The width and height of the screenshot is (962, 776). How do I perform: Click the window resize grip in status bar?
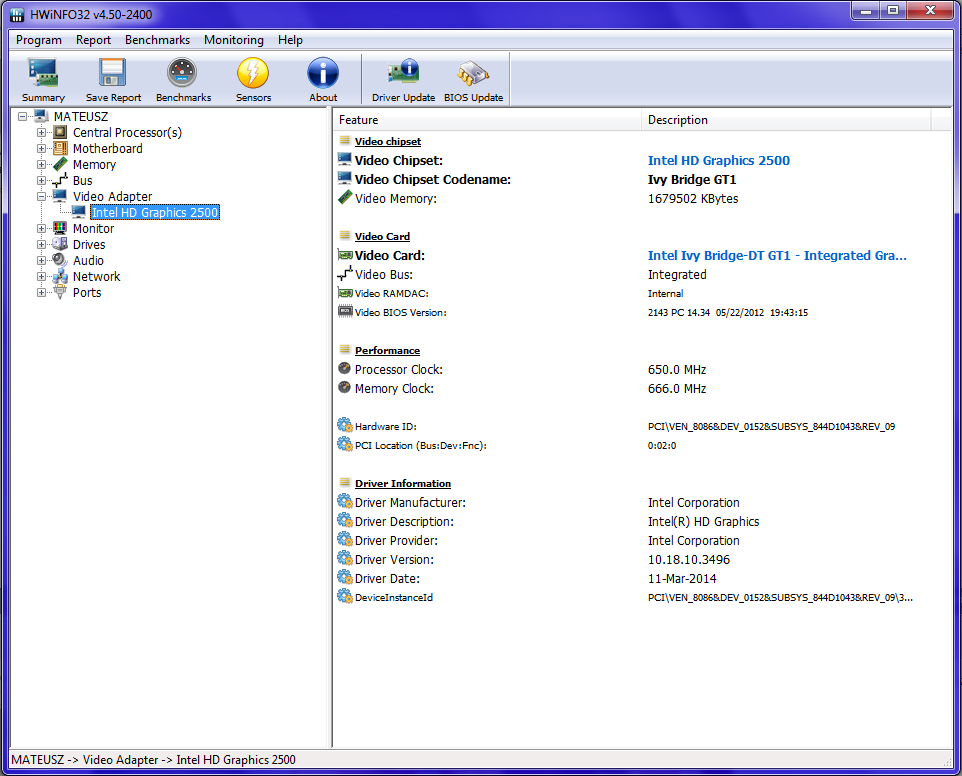coord(947,762)
